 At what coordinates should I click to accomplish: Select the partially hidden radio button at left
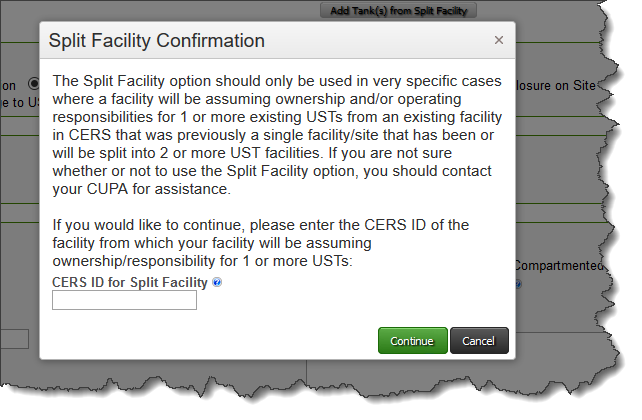(33, 85)
